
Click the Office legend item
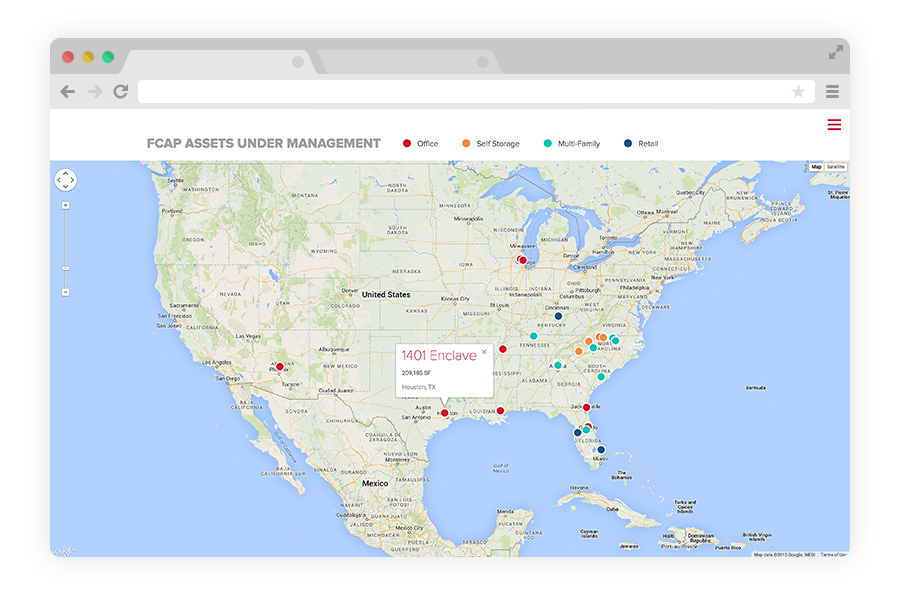click(x=420, y=143)
